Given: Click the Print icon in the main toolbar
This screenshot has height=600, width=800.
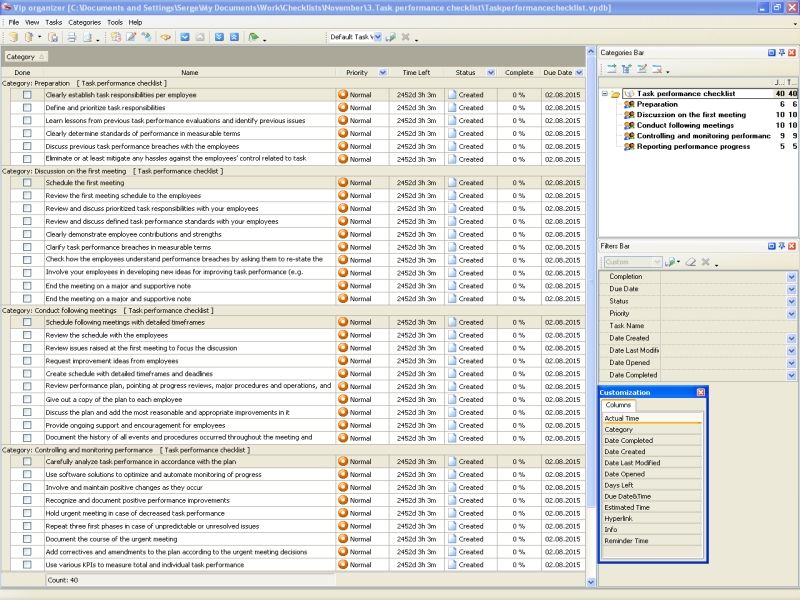Looking at the screenshot, I should point(71,37).
